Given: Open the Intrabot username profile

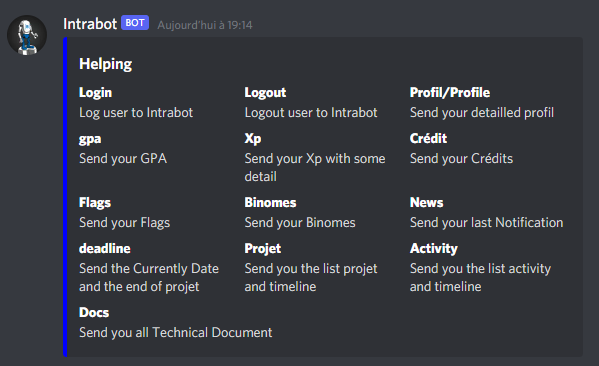Looking at the screenshot, I should [90, 24].
